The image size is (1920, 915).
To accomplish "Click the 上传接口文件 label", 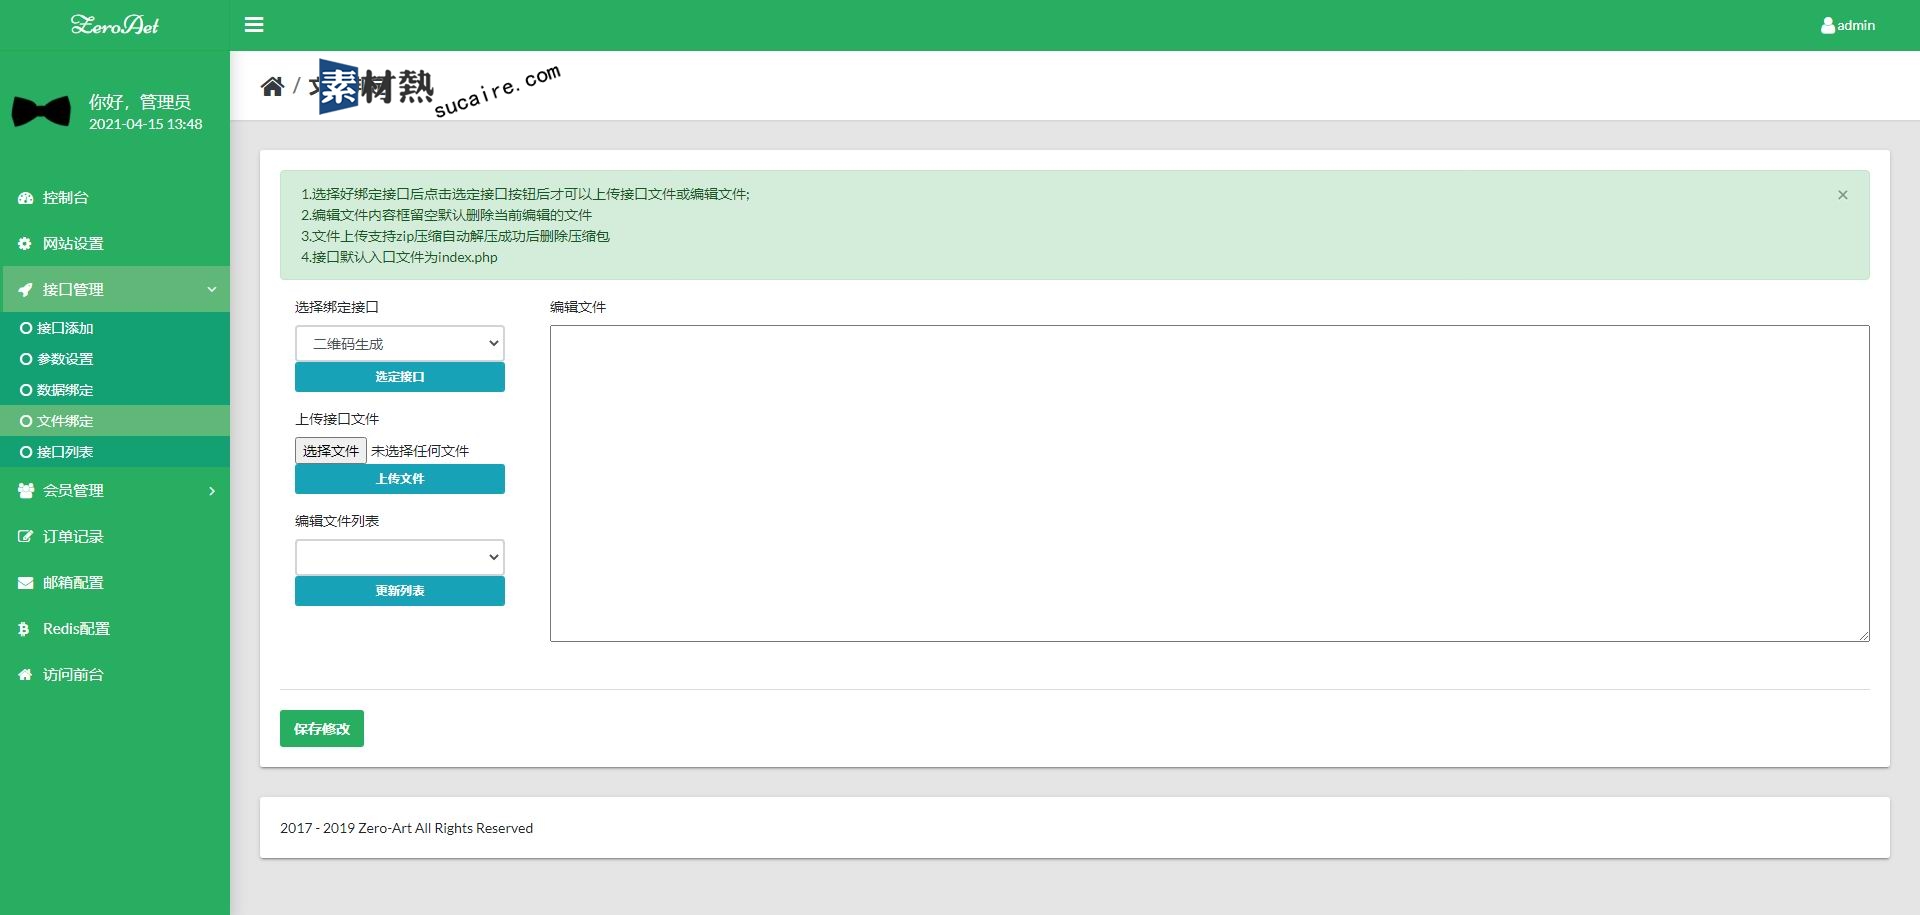I will (x=337, y=419).
